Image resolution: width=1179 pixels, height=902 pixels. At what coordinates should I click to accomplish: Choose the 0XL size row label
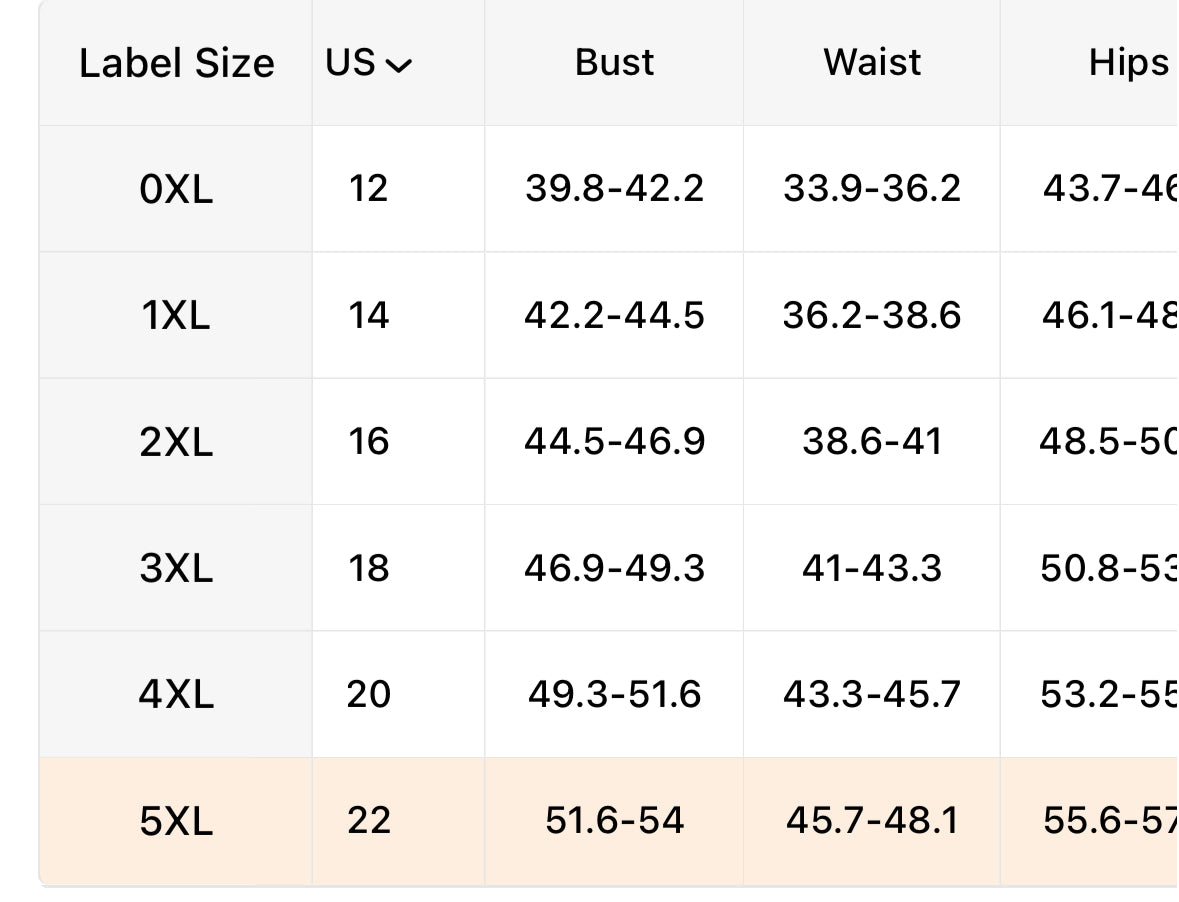pos(177,189)
